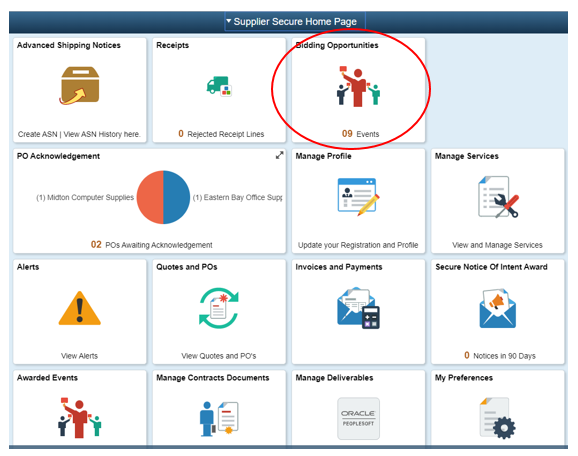Image resolution: width=578 pixels, height=456 pixels.
Task: Click 02 POs Awaiting Acknowledgement text
Action: coord(152,245)
